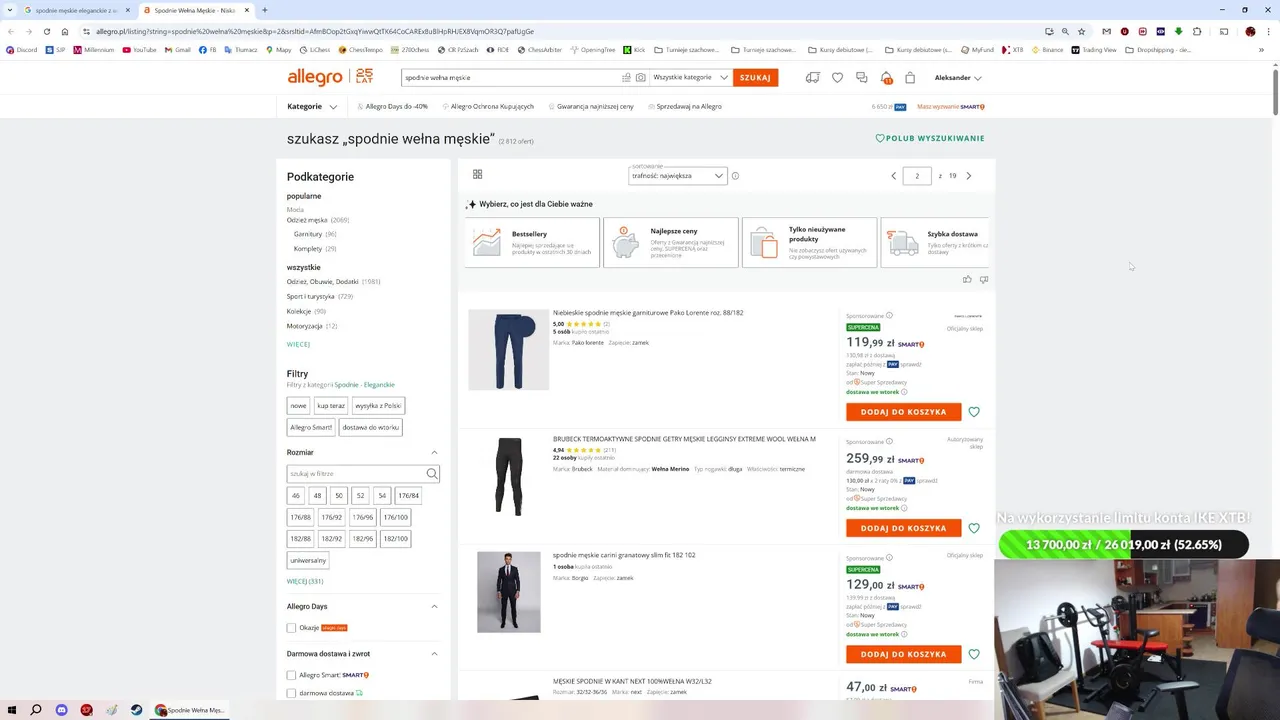Select size 176/84 filter chip

408,496
